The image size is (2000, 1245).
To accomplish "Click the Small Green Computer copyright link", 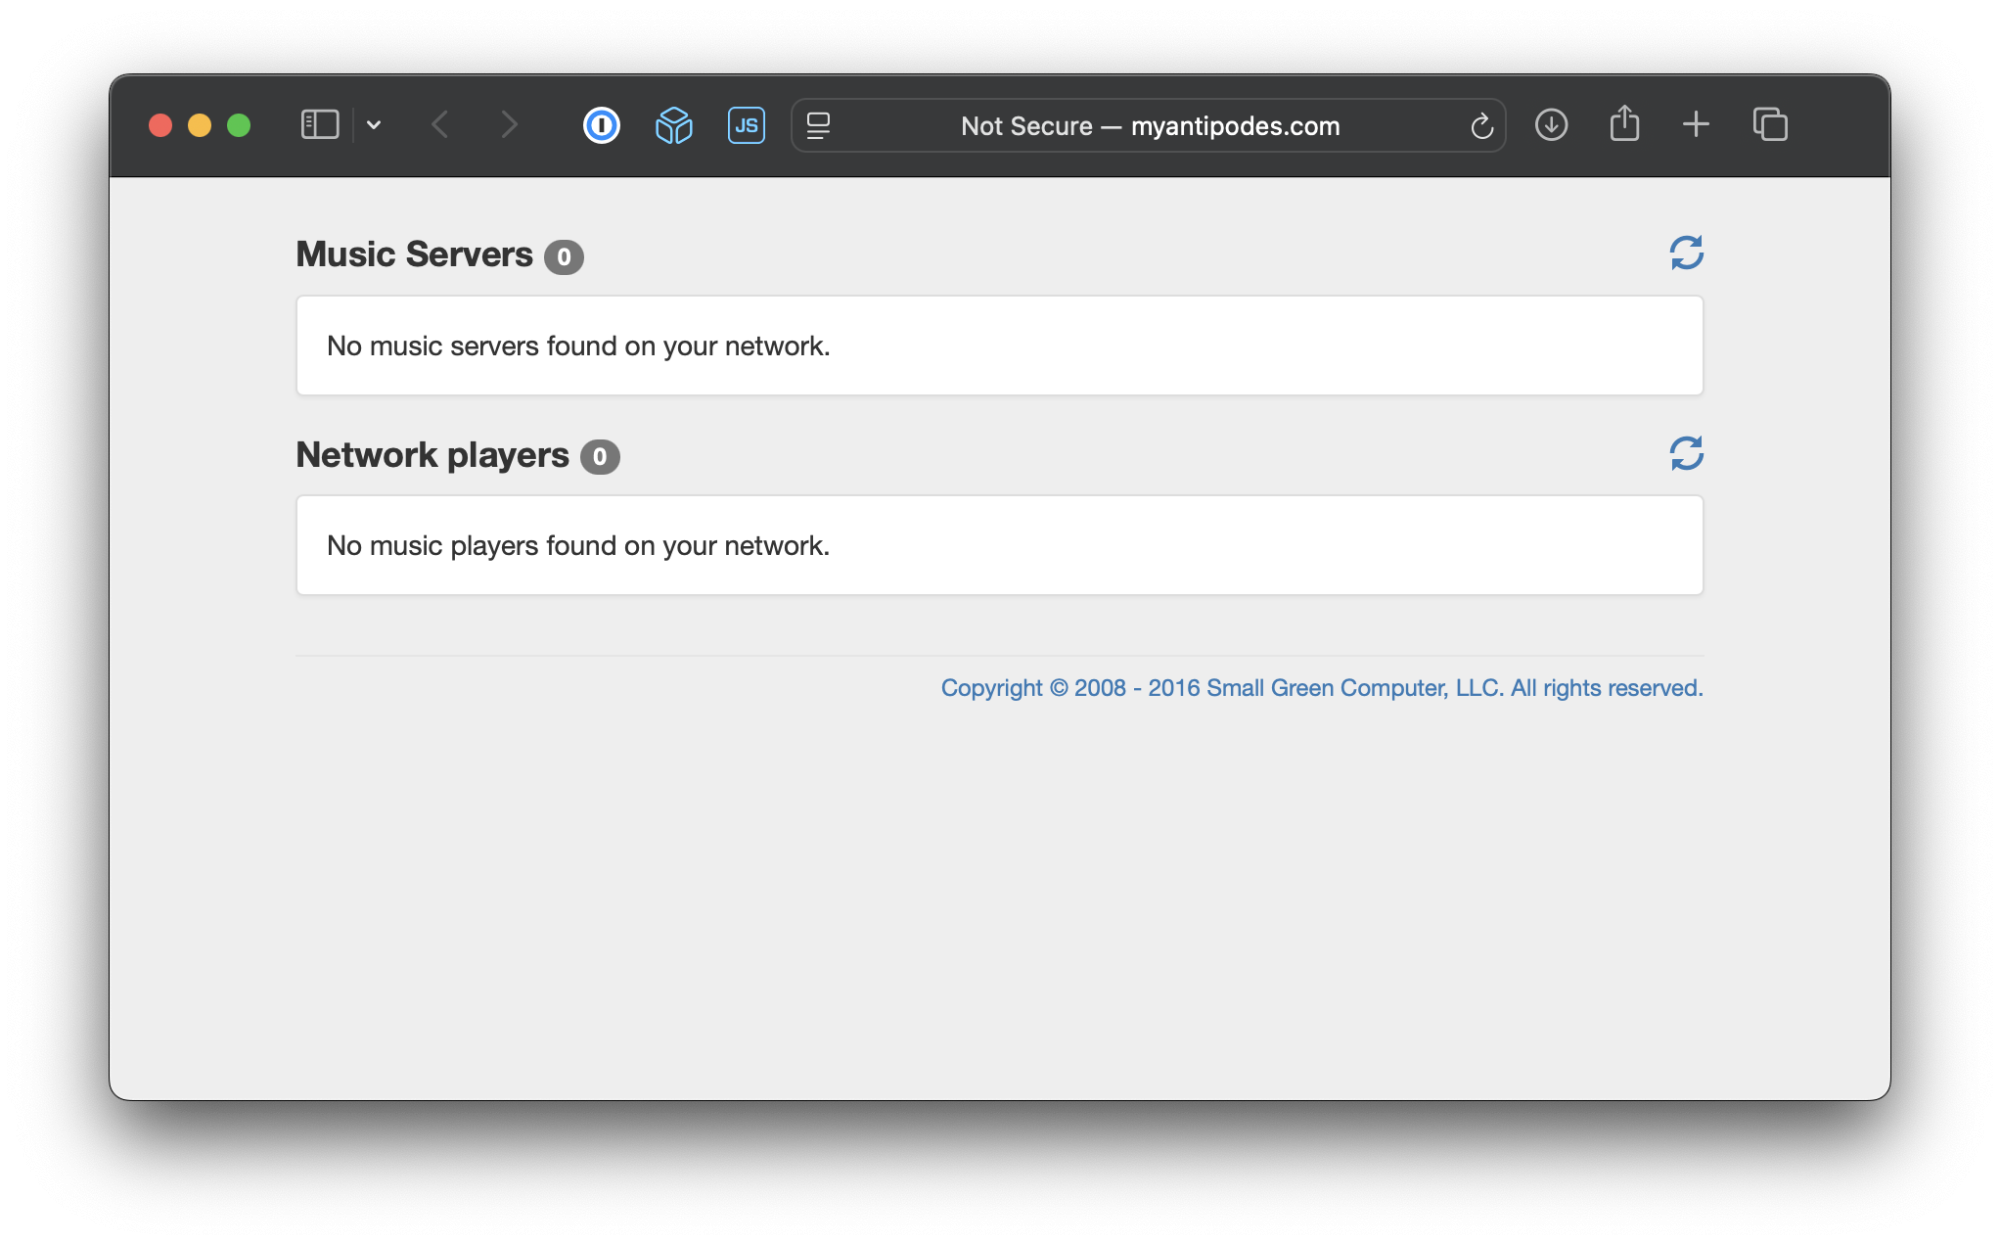I will (x=1321, y=688).
